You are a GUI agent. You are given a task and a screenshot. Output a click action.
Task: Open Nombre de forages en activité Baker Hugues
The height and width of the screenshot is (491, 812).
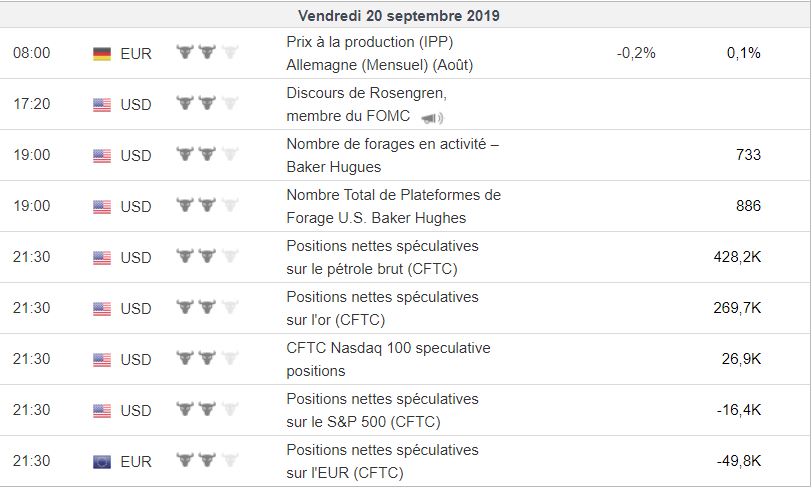click(x=392, y=155)
